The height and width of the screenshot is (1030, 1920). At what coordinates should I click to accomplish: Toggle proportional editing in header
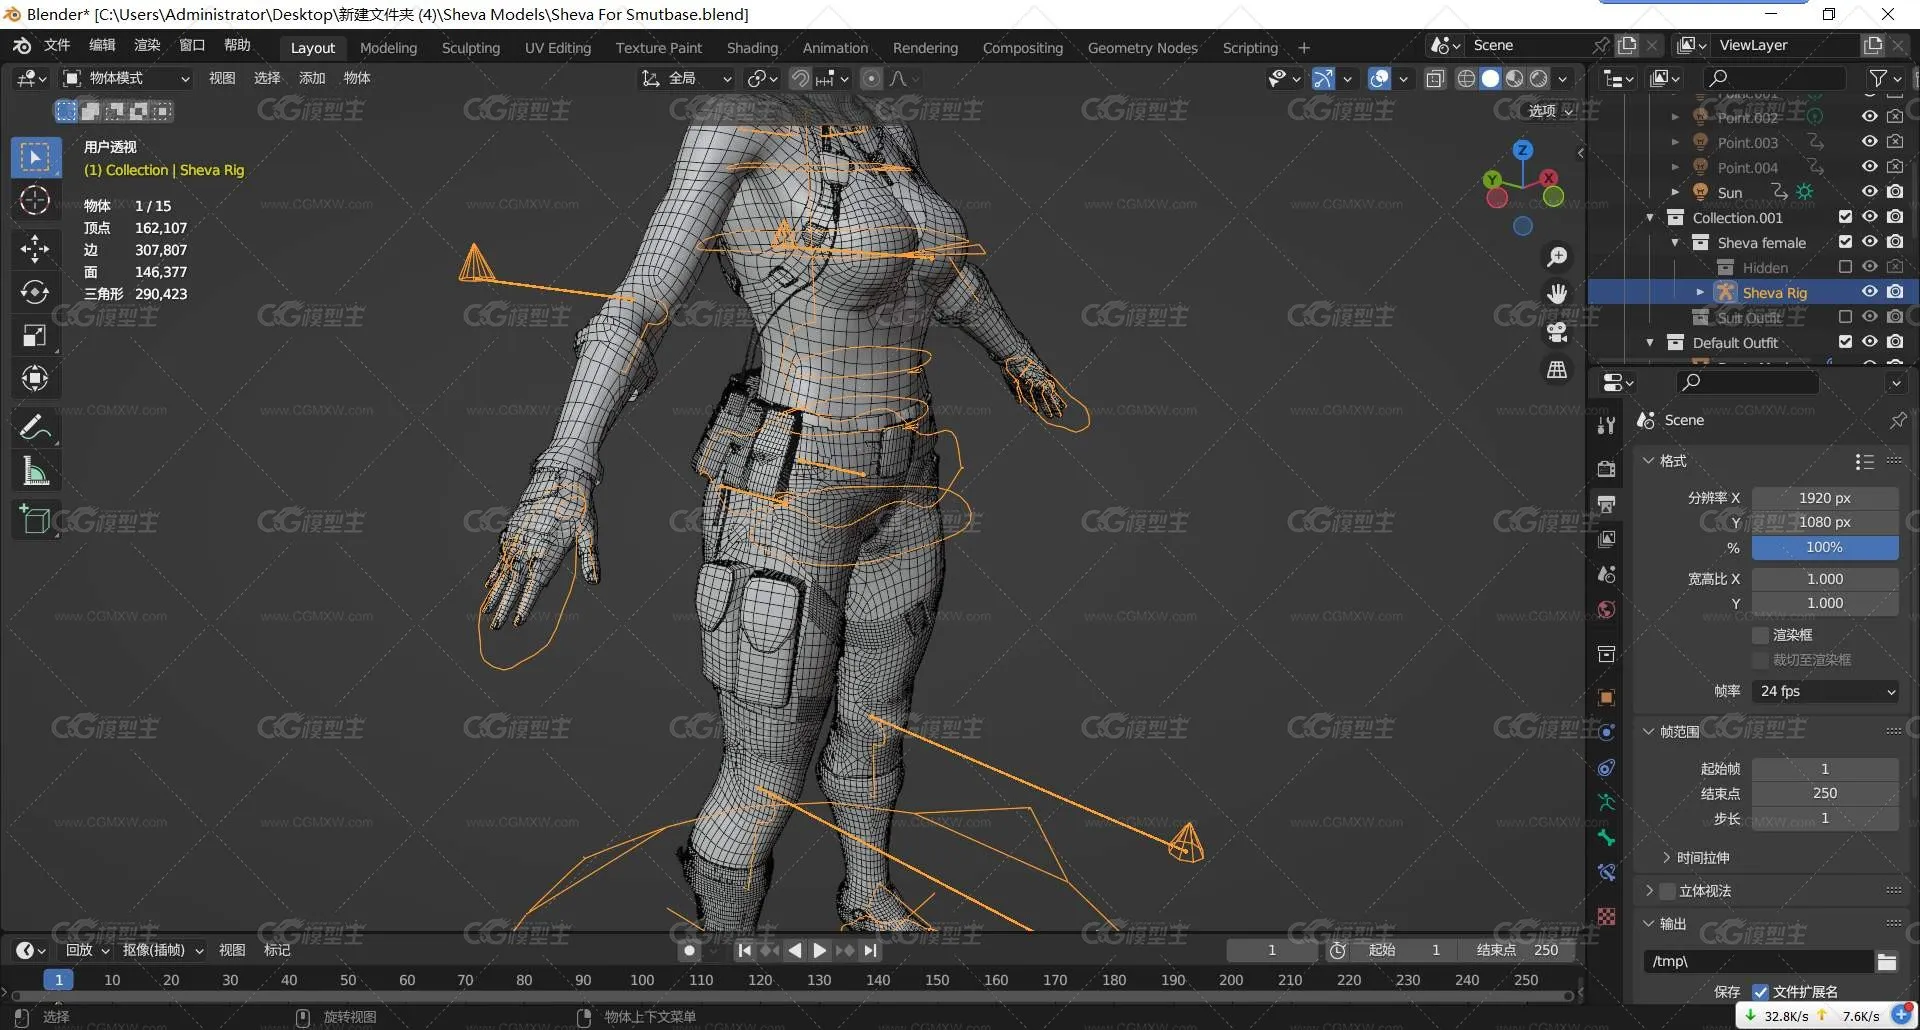(x=872, y=78)
